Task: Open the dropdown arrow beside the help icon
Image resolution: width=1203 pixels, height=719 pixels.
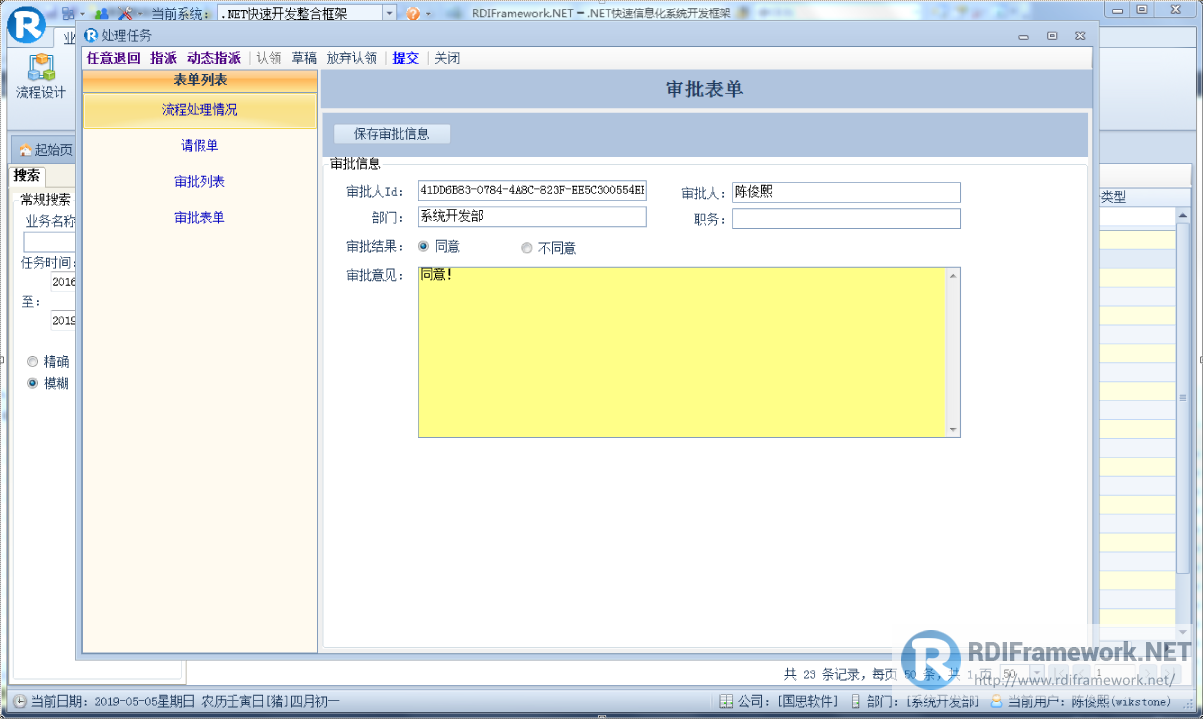Action: [x=428, y=13]
